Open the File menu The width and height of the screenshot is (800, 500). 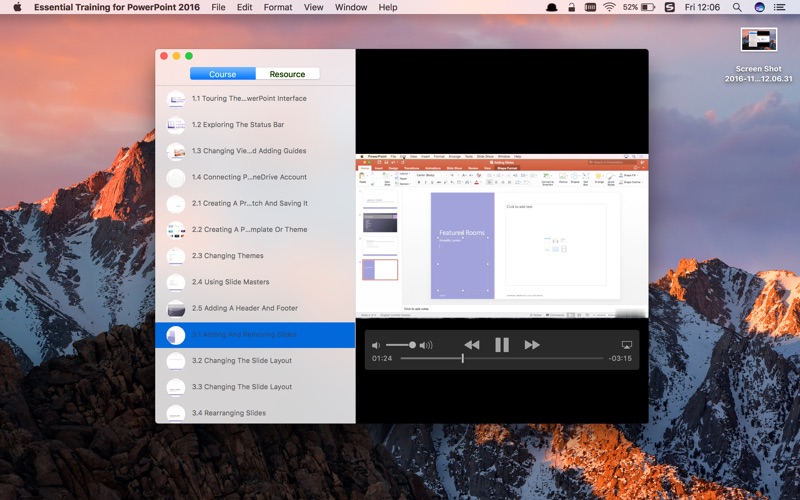[x=218, y=7]
